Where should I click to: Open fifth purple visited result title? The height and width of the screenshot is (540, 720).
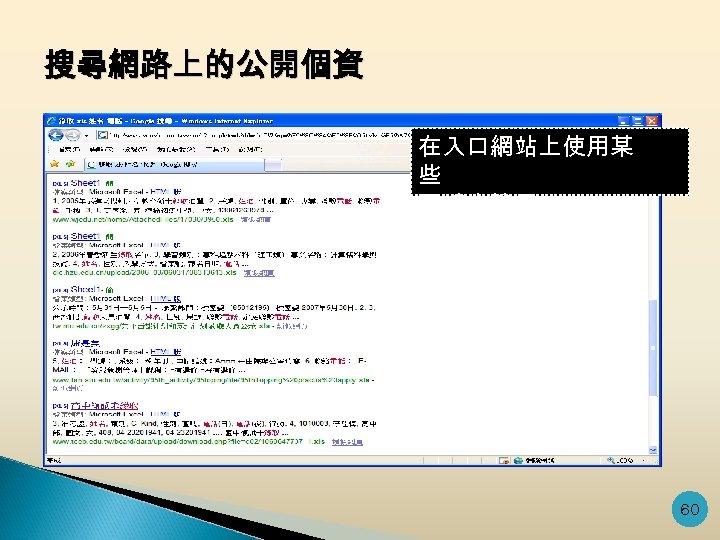tap(104, 406)
